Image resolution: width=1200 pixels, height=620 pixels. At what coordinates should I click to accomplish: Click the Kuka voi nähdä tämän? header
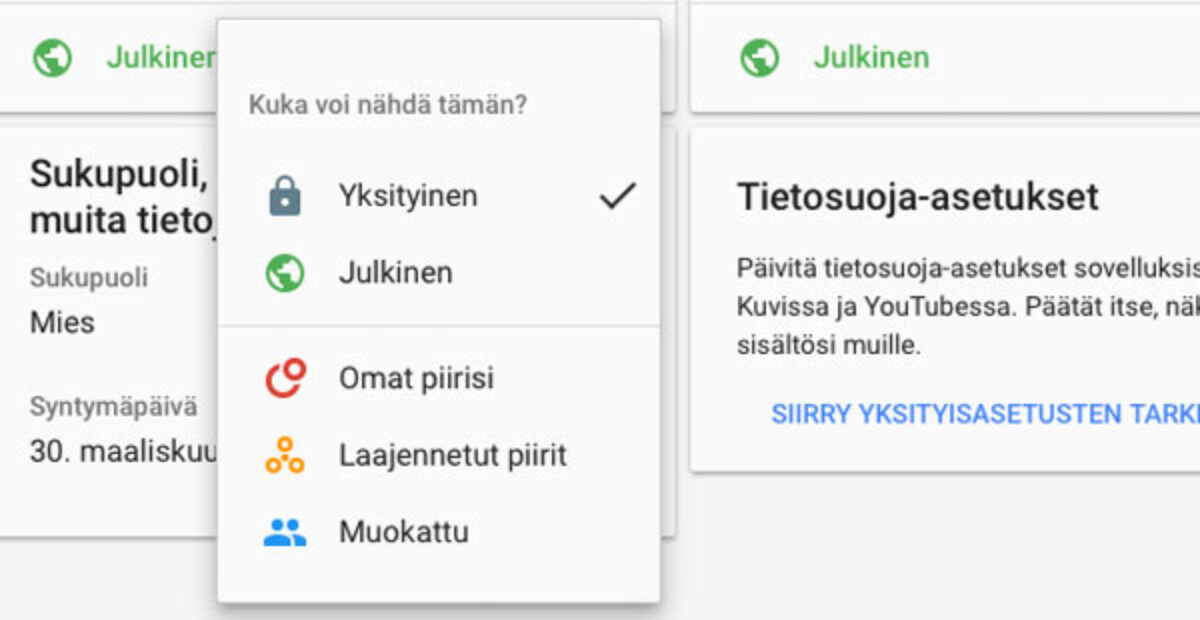point(387,105)
